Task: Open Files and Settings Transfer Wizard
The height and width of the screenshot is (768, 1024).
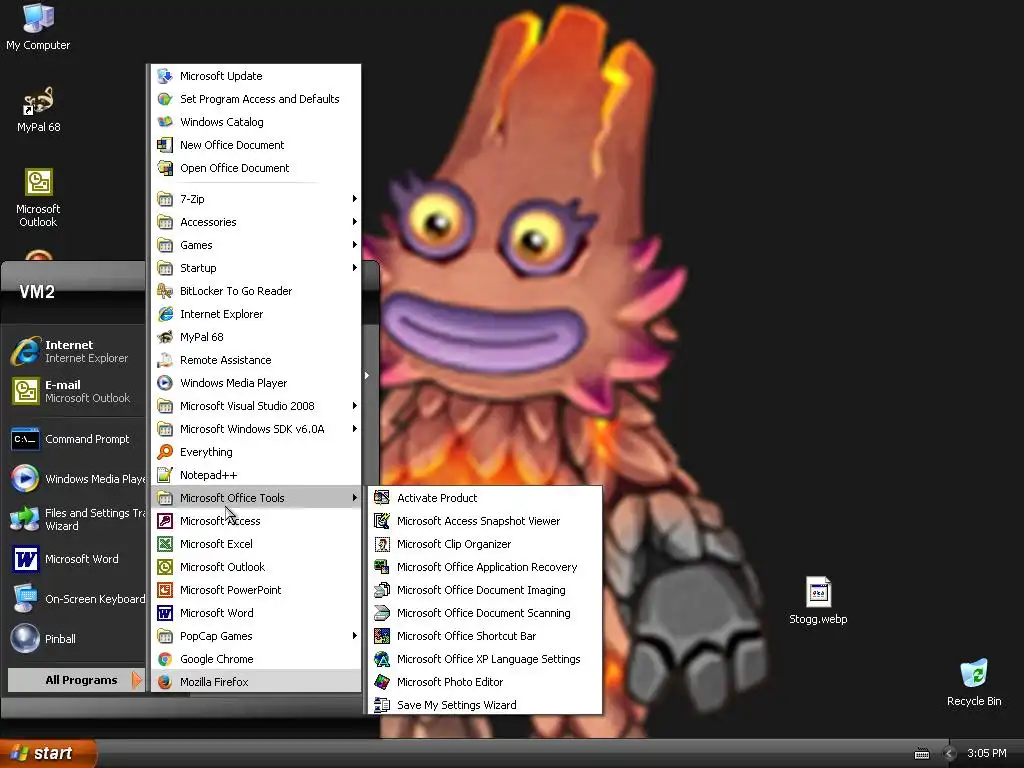Action: click(75, 519)
